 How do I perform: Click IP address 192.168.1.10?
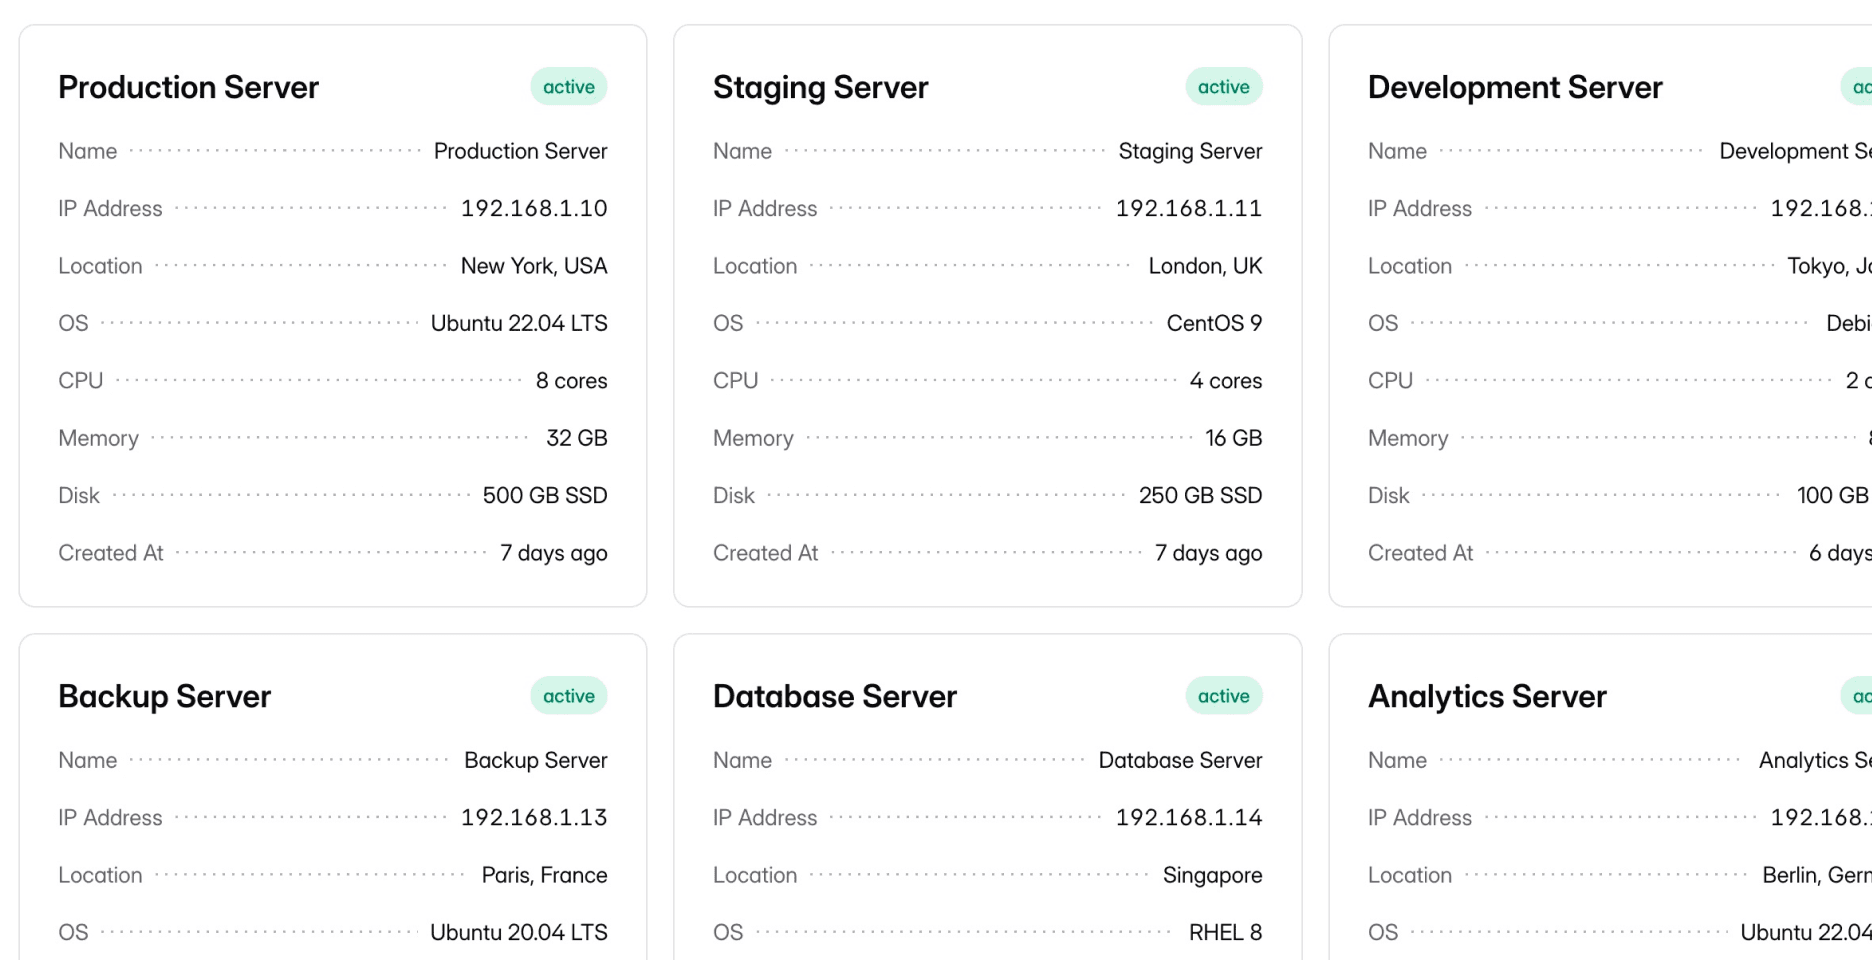pos(534,209)
